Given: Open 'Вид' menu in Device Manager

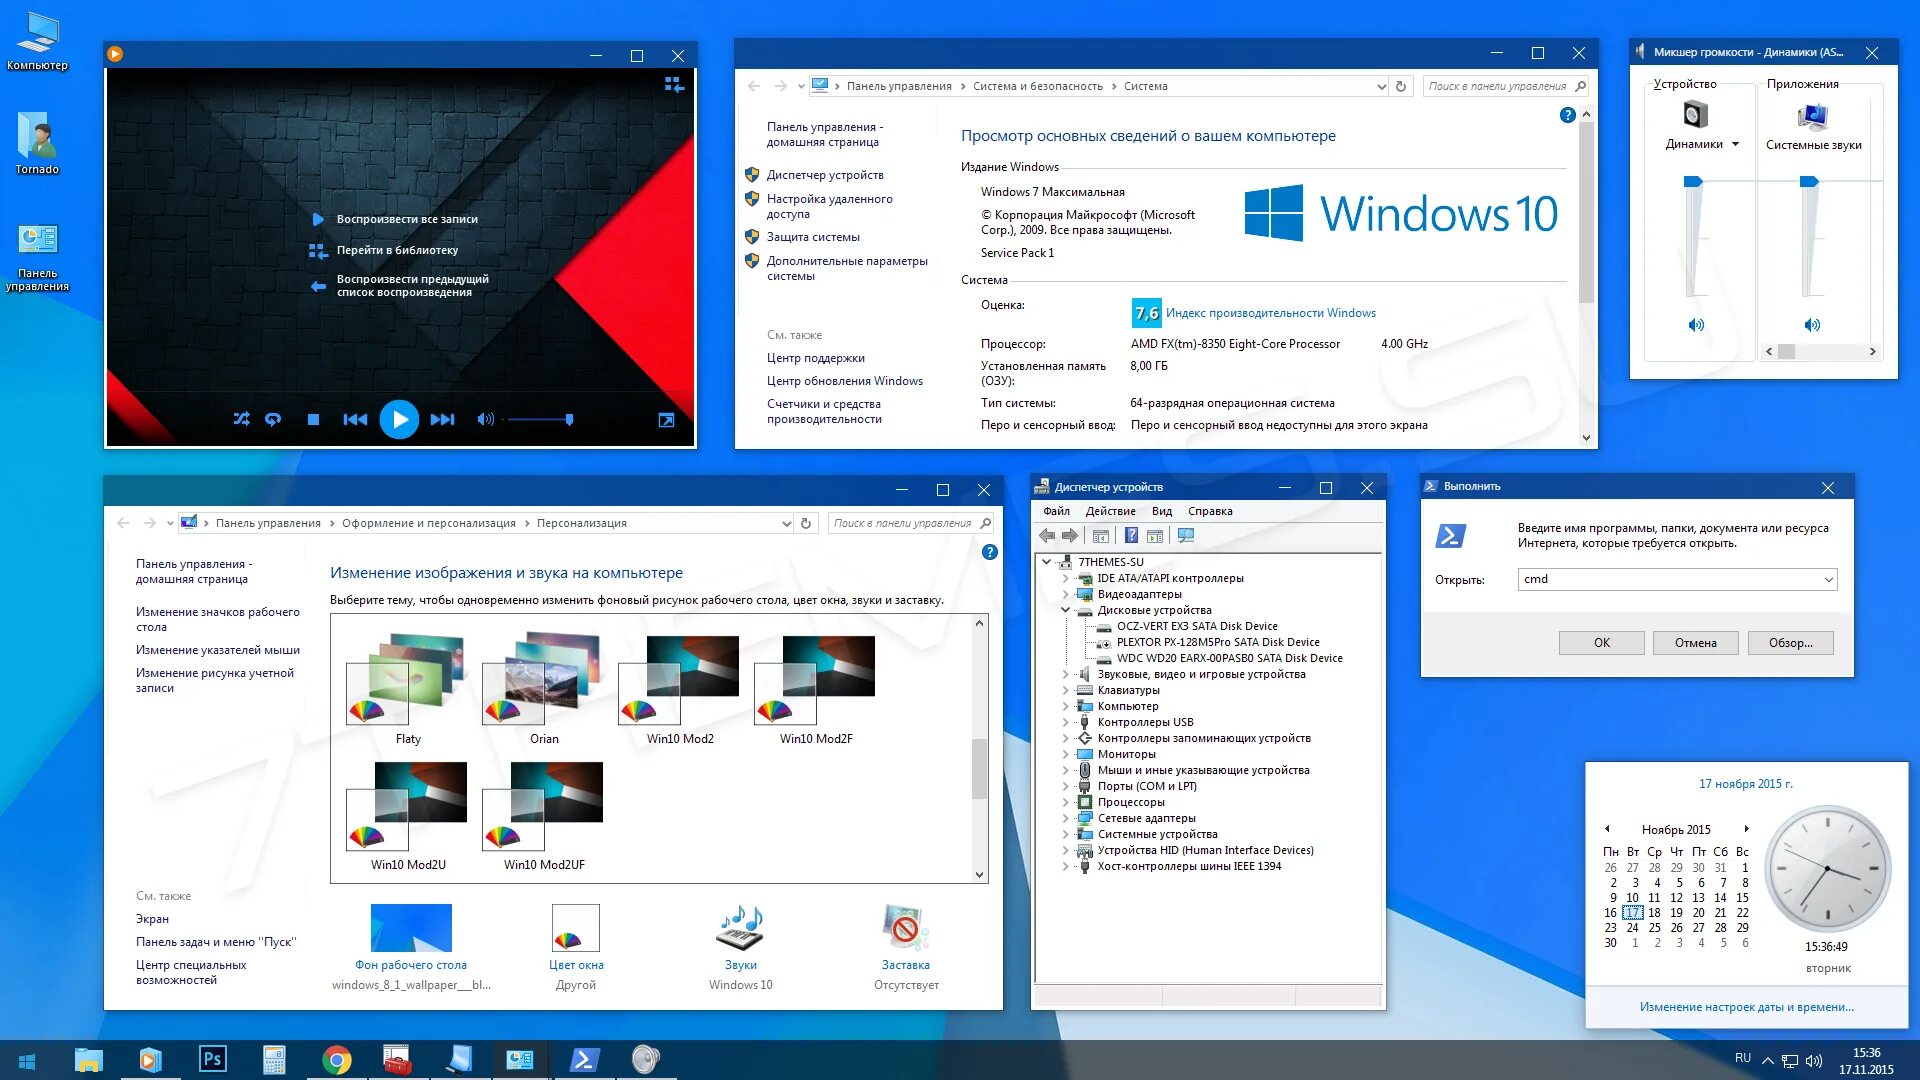Looking at the screenshot, I should (1162, 511).
